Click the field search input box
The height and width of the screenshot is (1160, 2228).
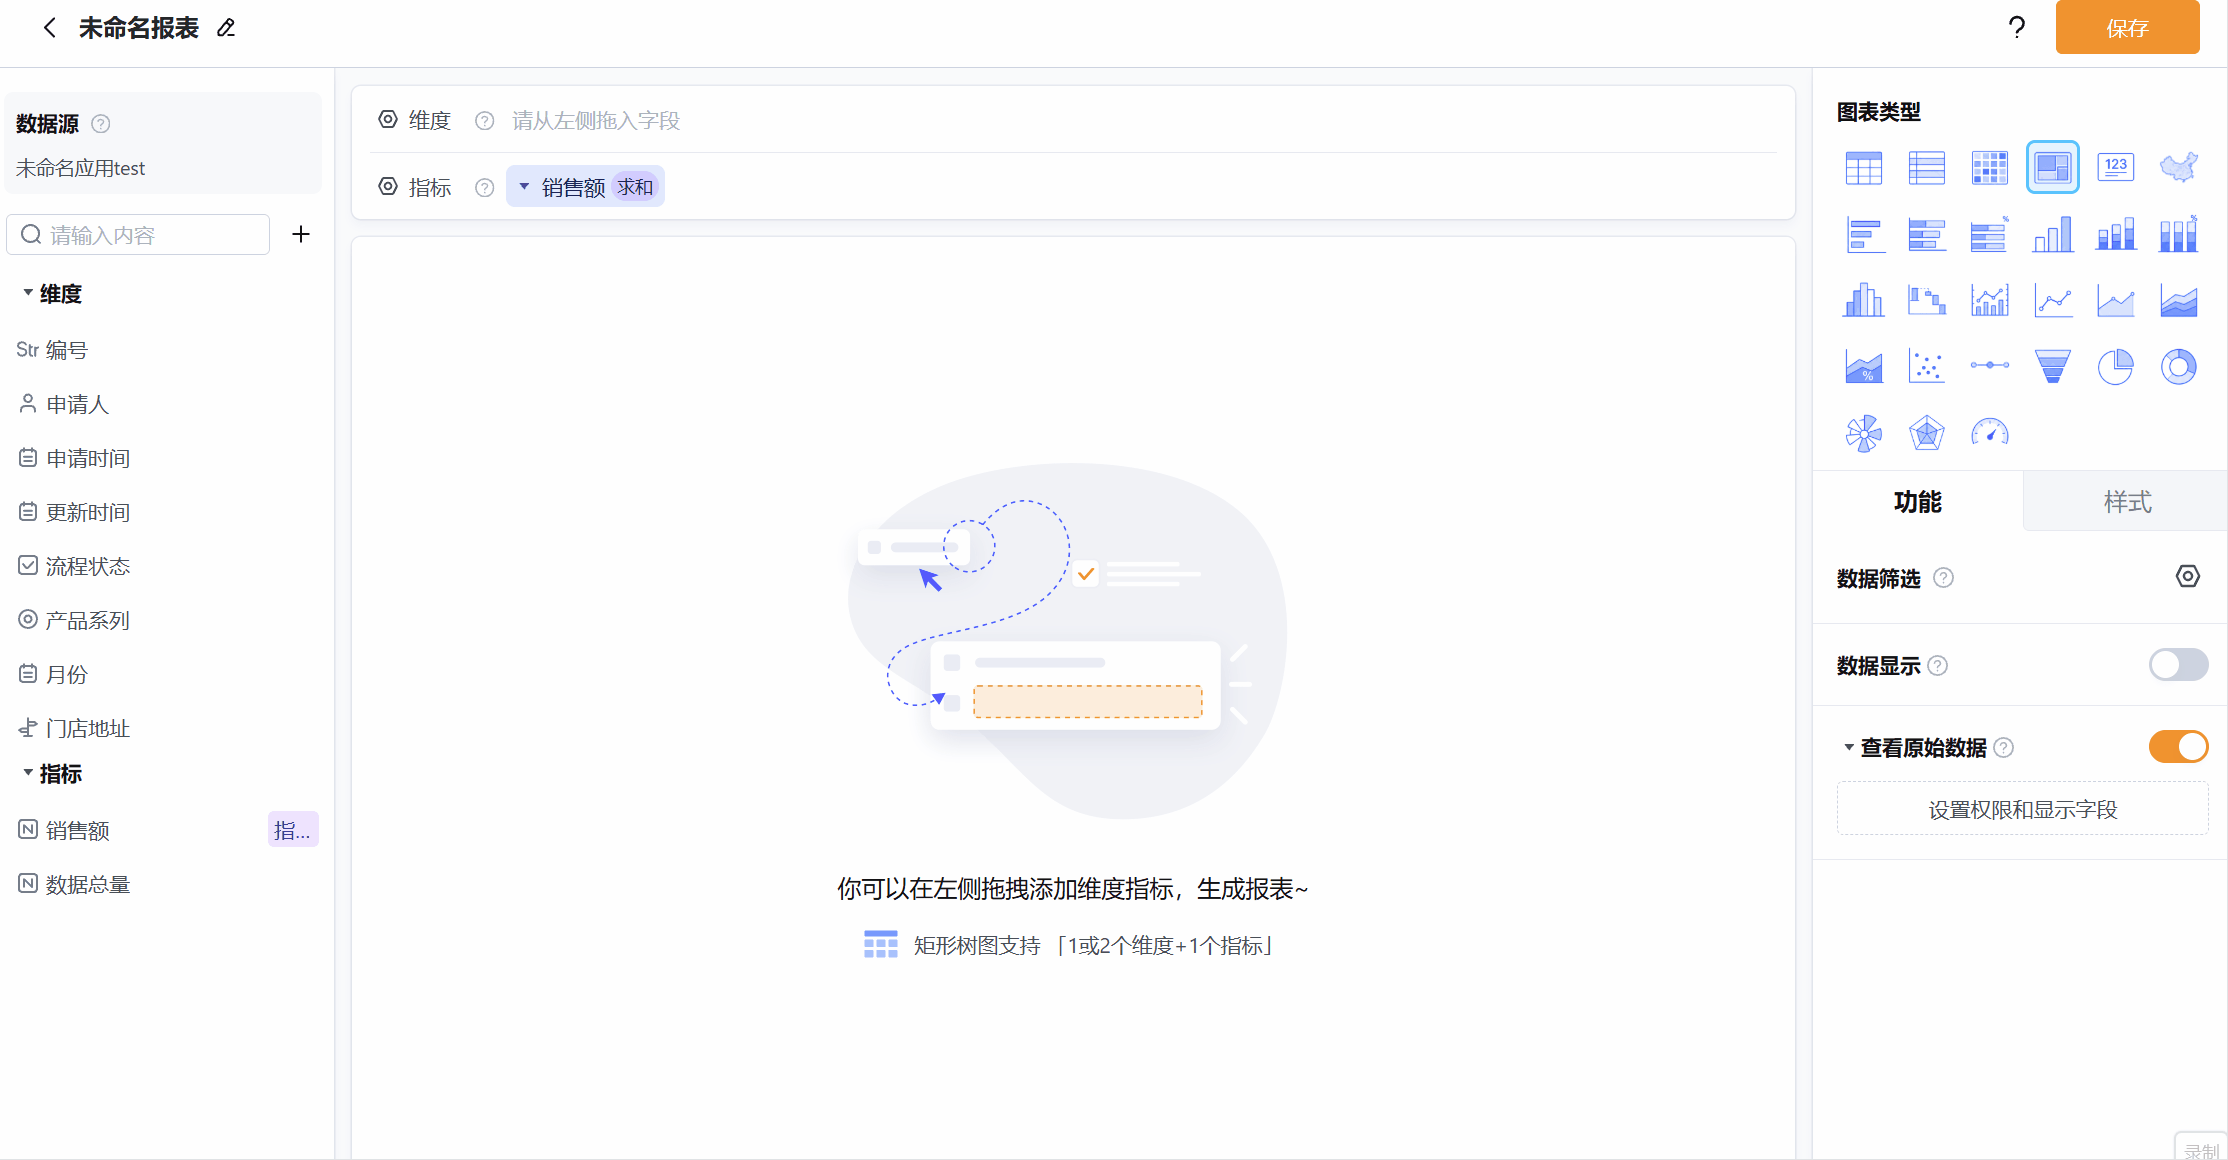(x=138, y=234)
